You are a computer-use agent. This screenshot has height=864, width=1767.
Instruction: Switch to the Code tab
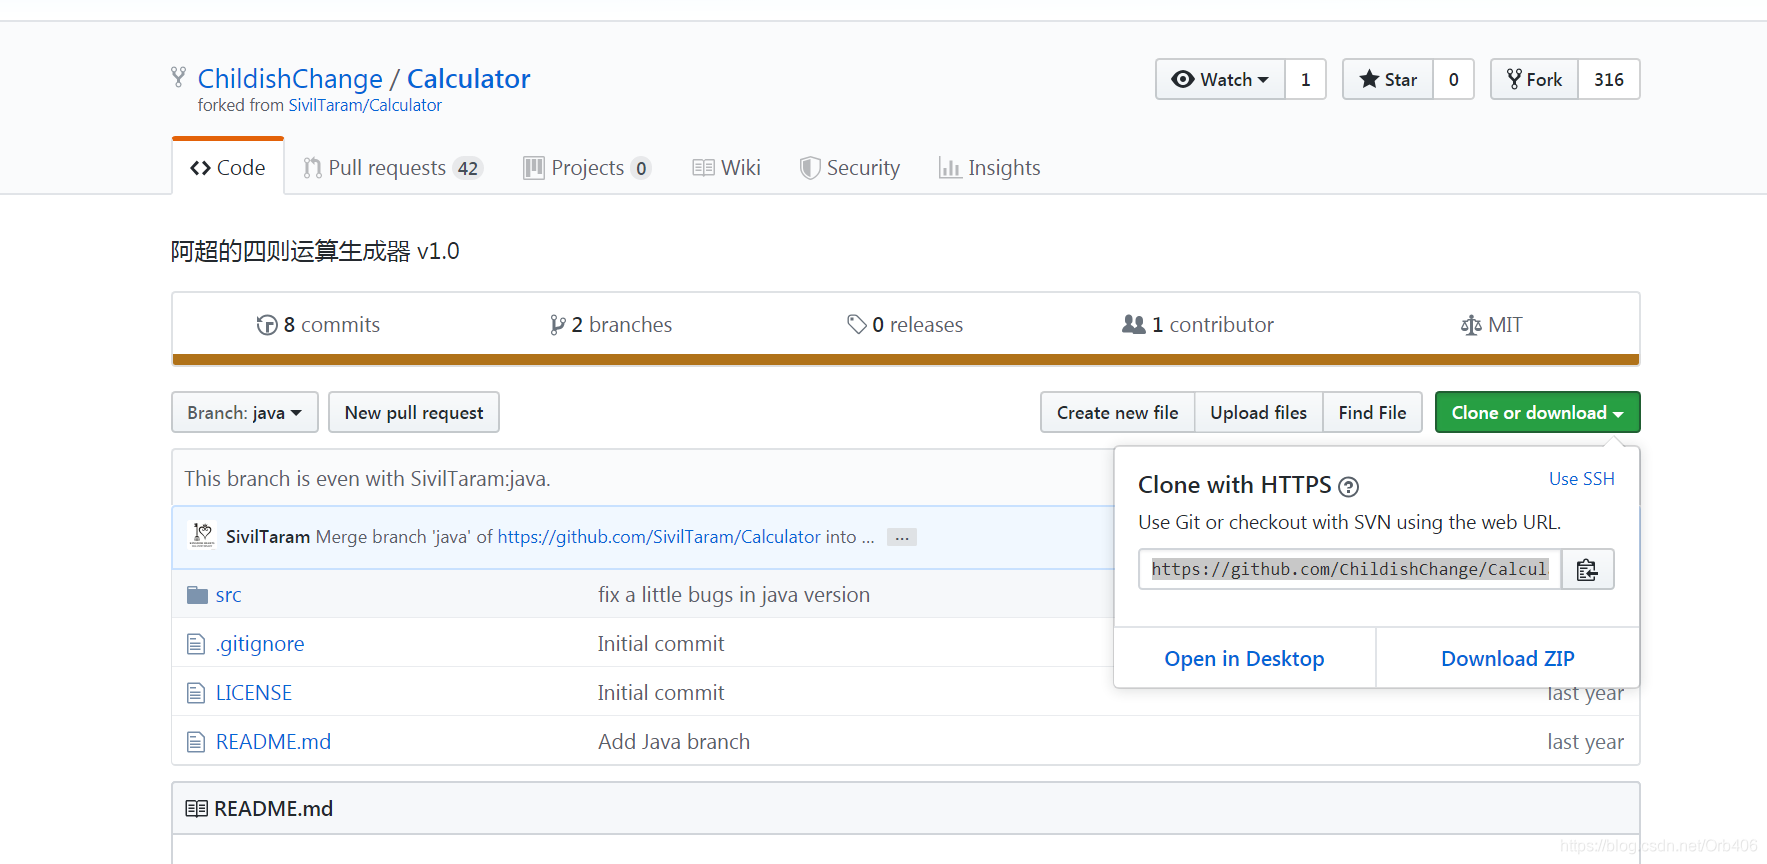click(x=228, y=167)
